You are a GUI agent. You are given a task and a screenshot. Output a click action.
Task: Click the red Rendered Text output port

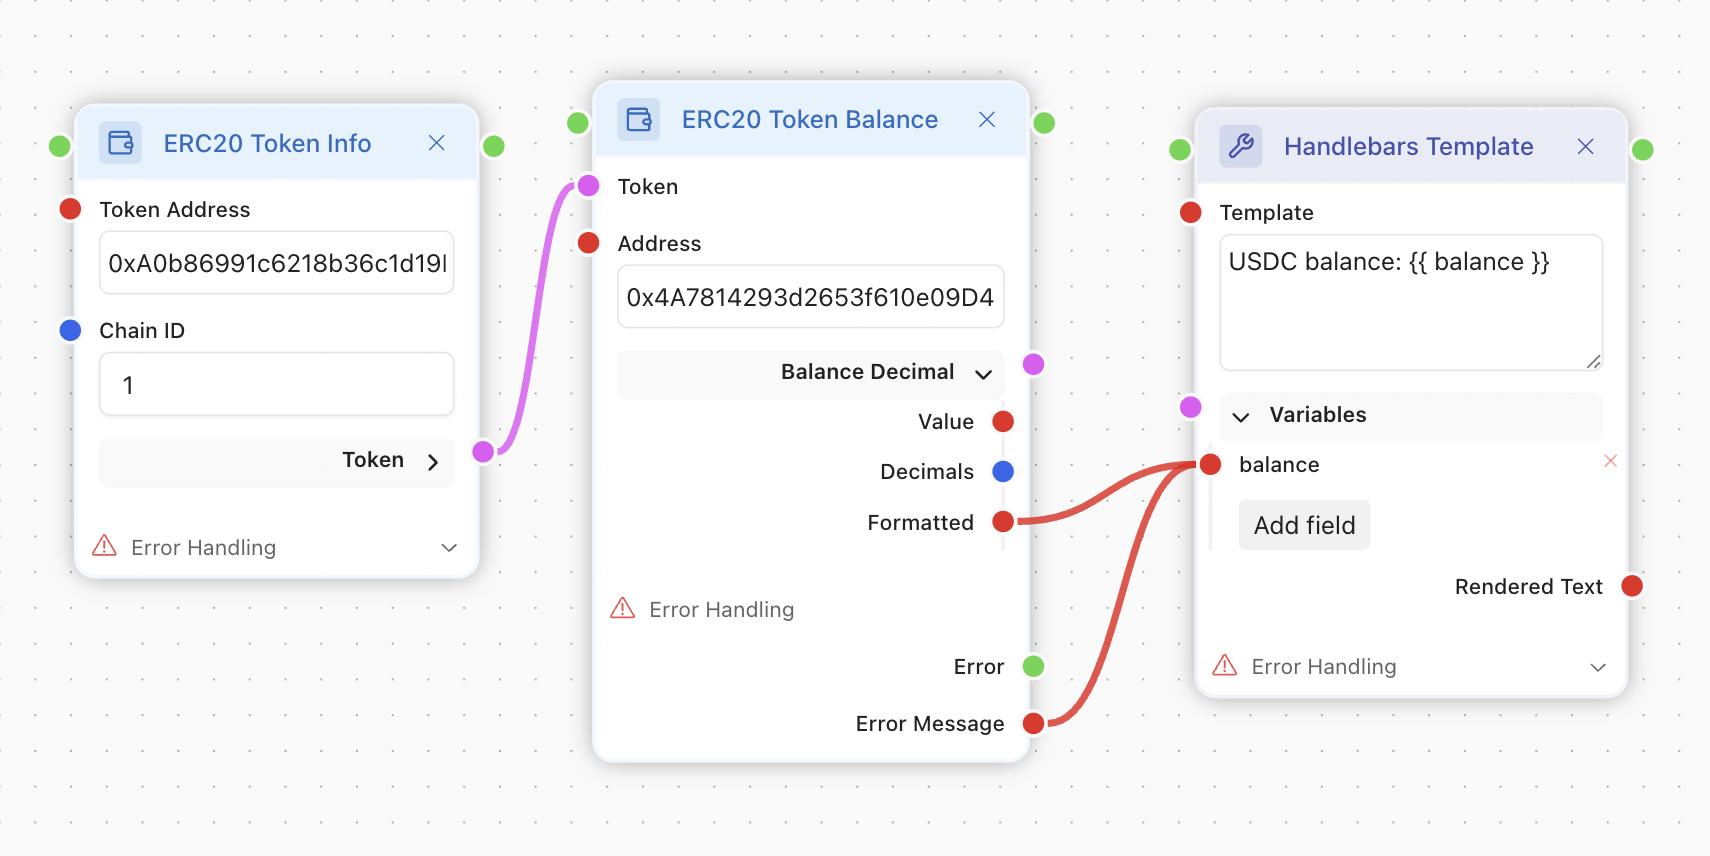point(1632,586)
